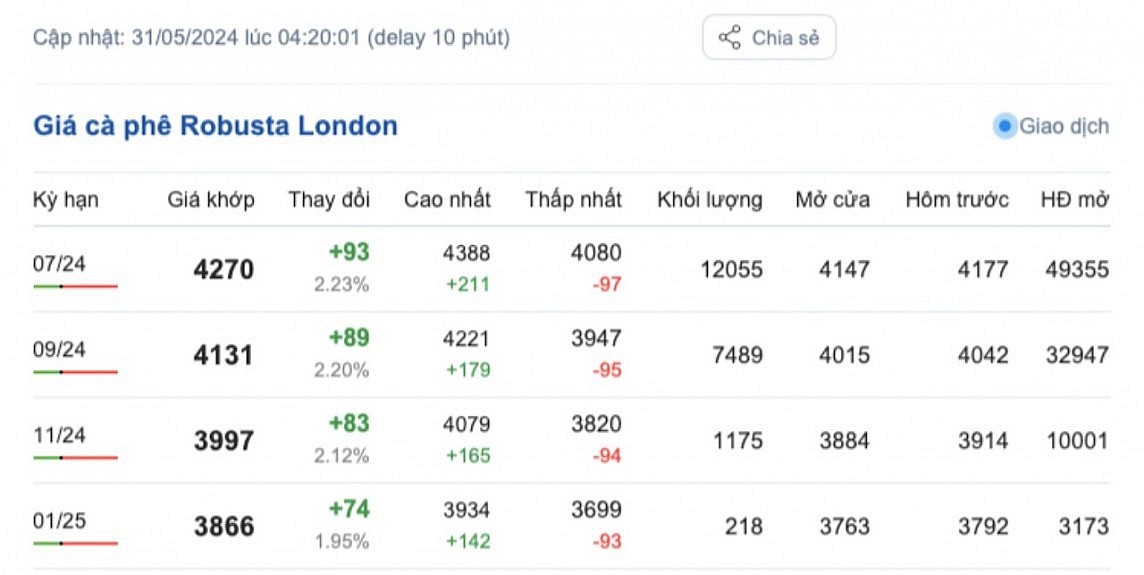This screenshot has width=1144, height=575.
Task: Click the Thay đổi column header
Action: tap(329, 199)
